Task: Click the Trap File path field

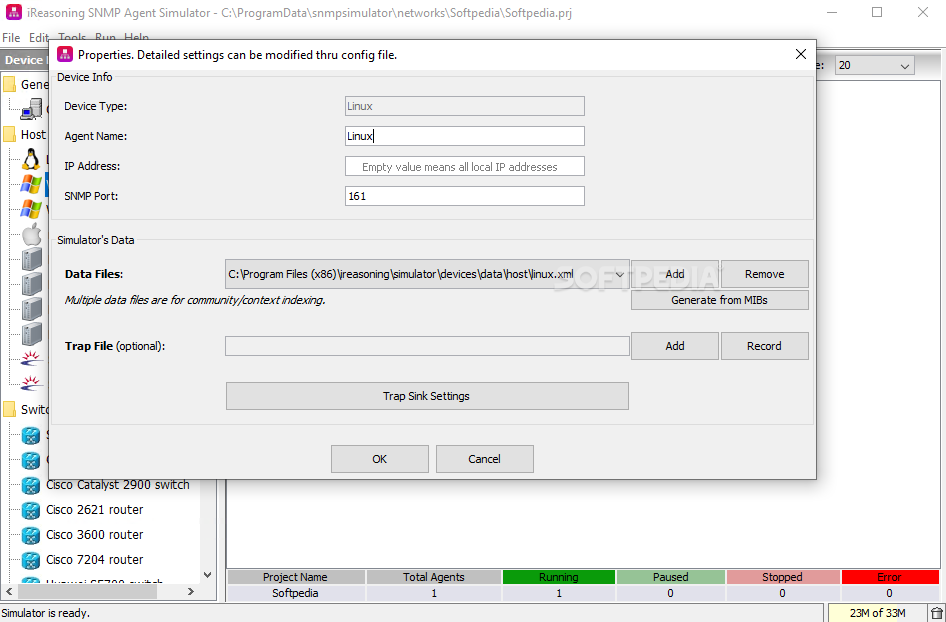Action: point(427,346)
